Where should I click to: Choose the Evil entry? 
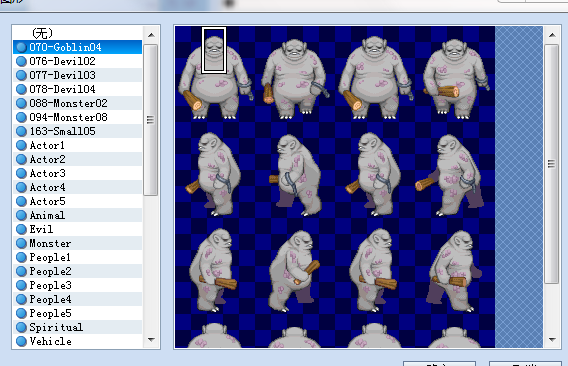[x=78, y=229]
